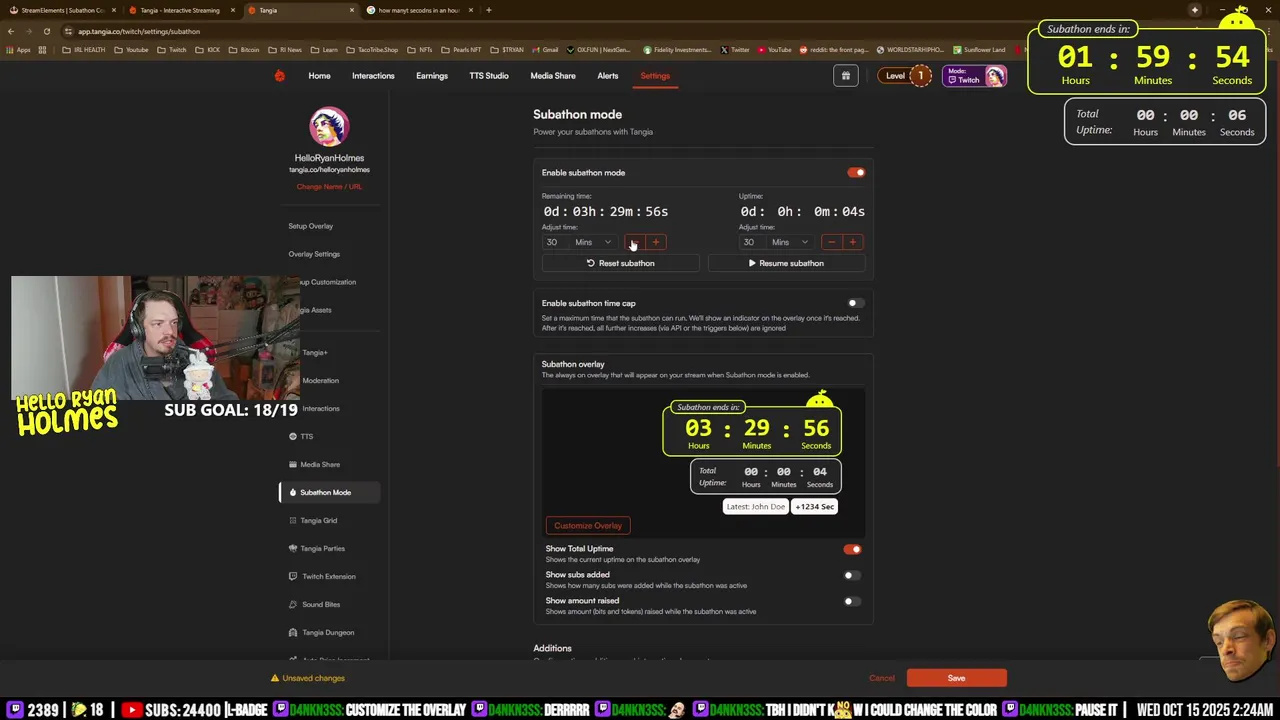This screenshot has width=1280, height=720.
Task: Toggle Enable subathon time cap switch
Action: click(x=855, y=303)
